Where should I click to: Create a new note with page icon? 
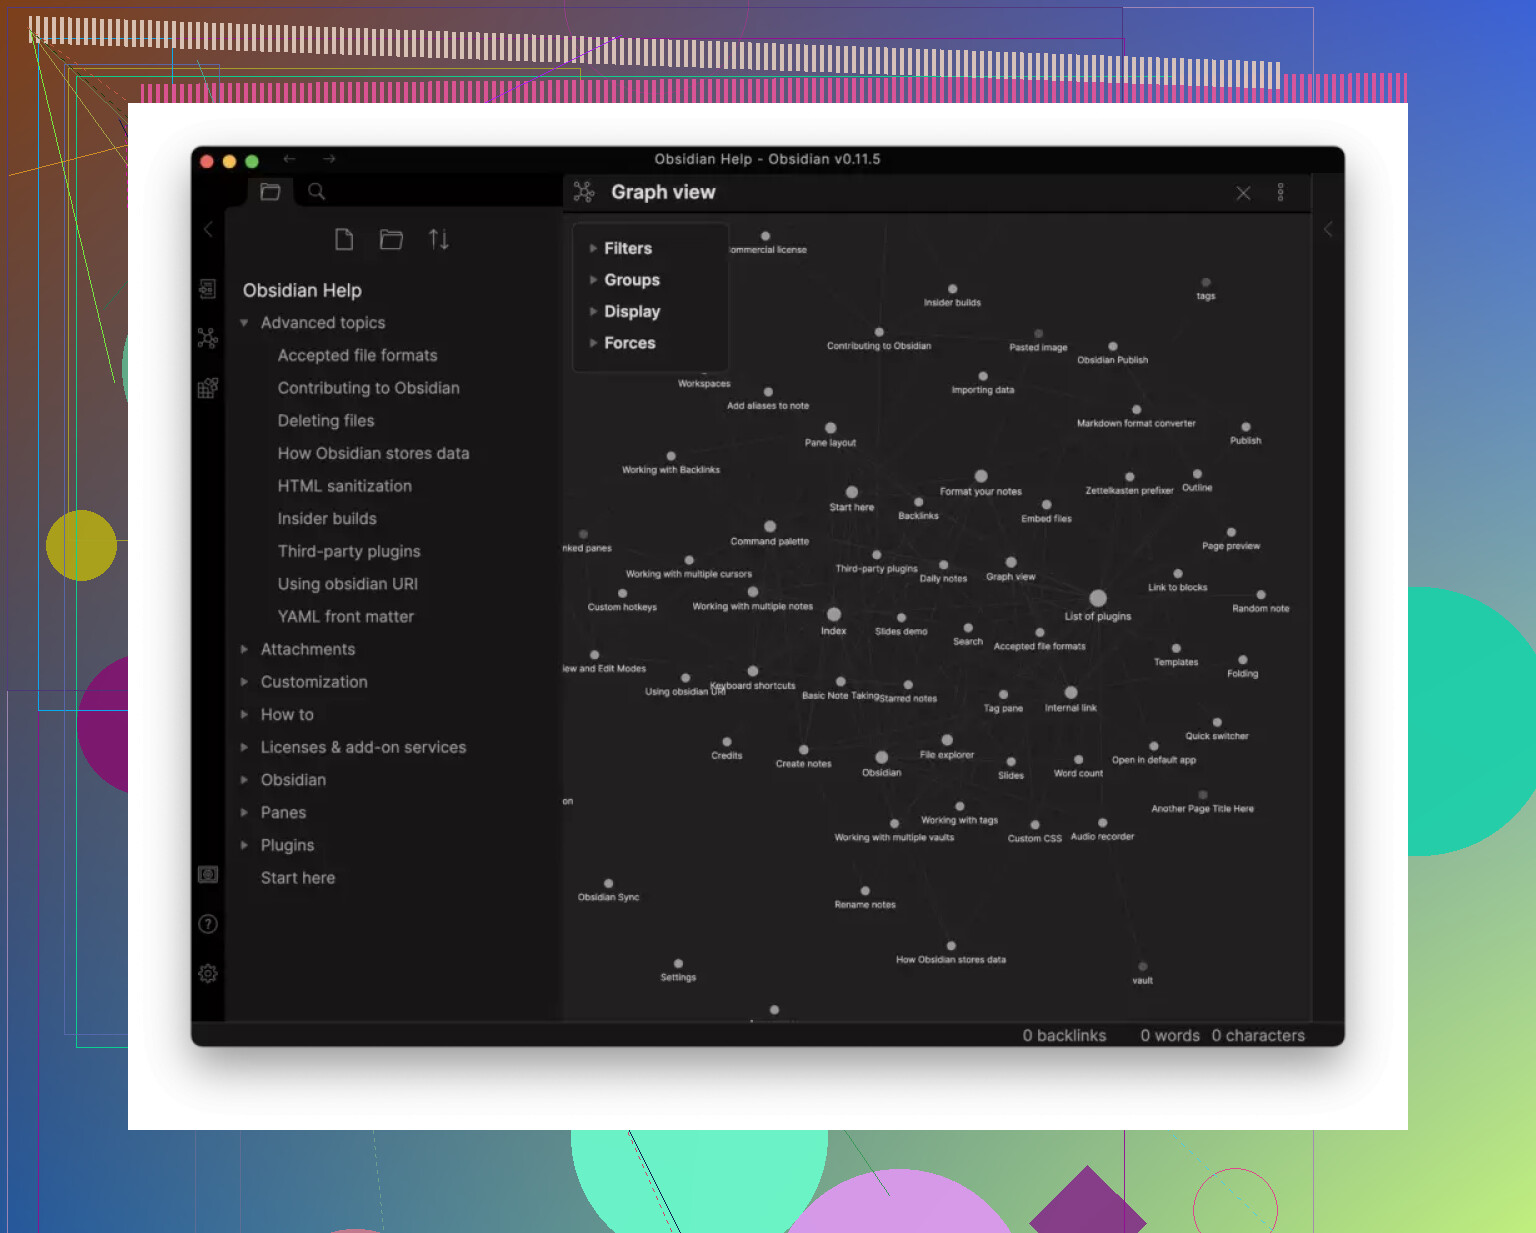click(344, 239)
